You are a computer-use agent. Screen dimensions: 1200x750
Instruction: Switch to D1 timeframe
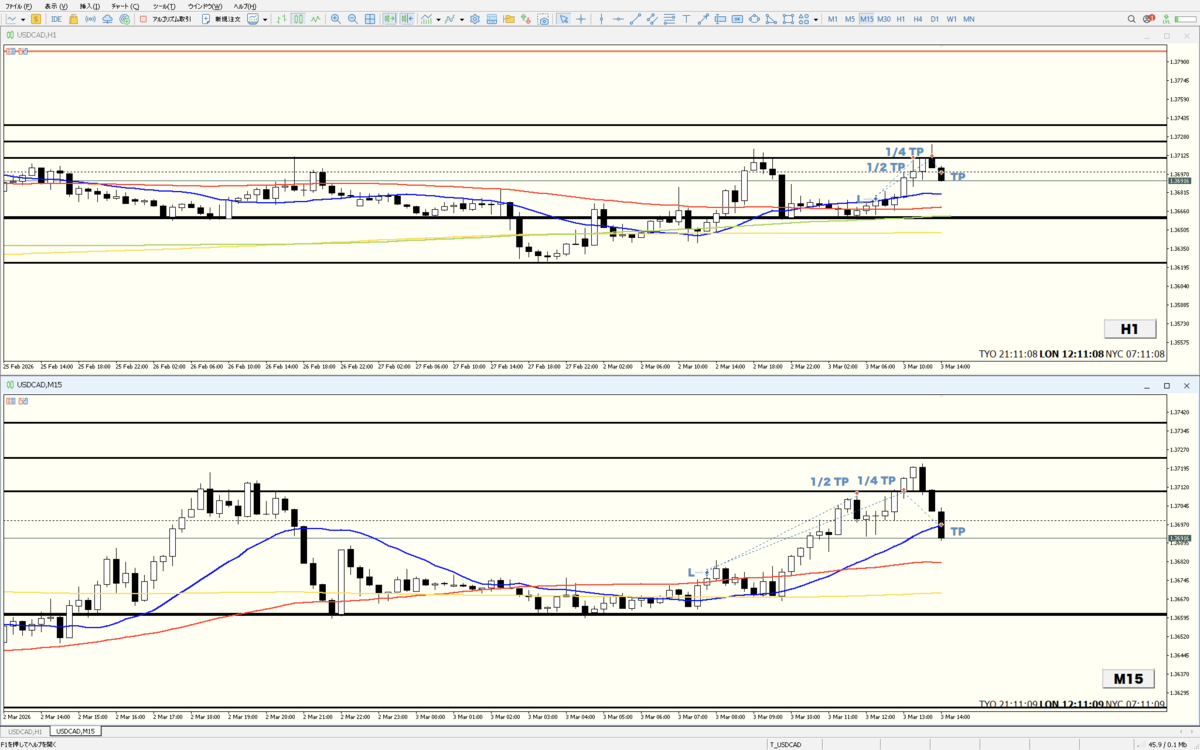tap(935, 19)
